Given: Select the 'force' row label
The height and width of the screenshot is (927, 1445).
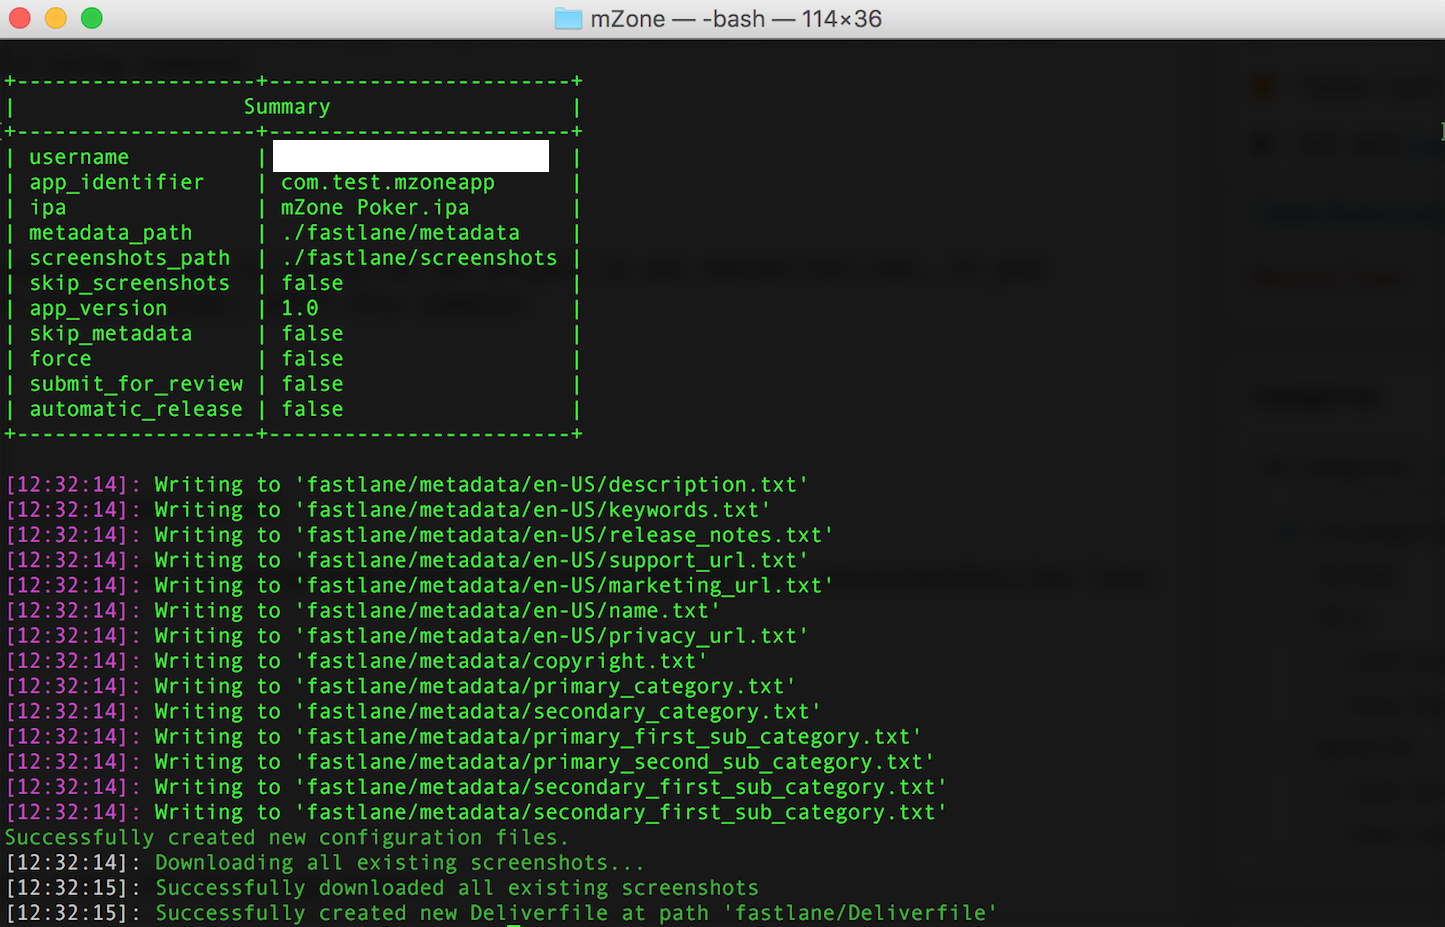Looking at the screenshot, I should pos(61,359).
